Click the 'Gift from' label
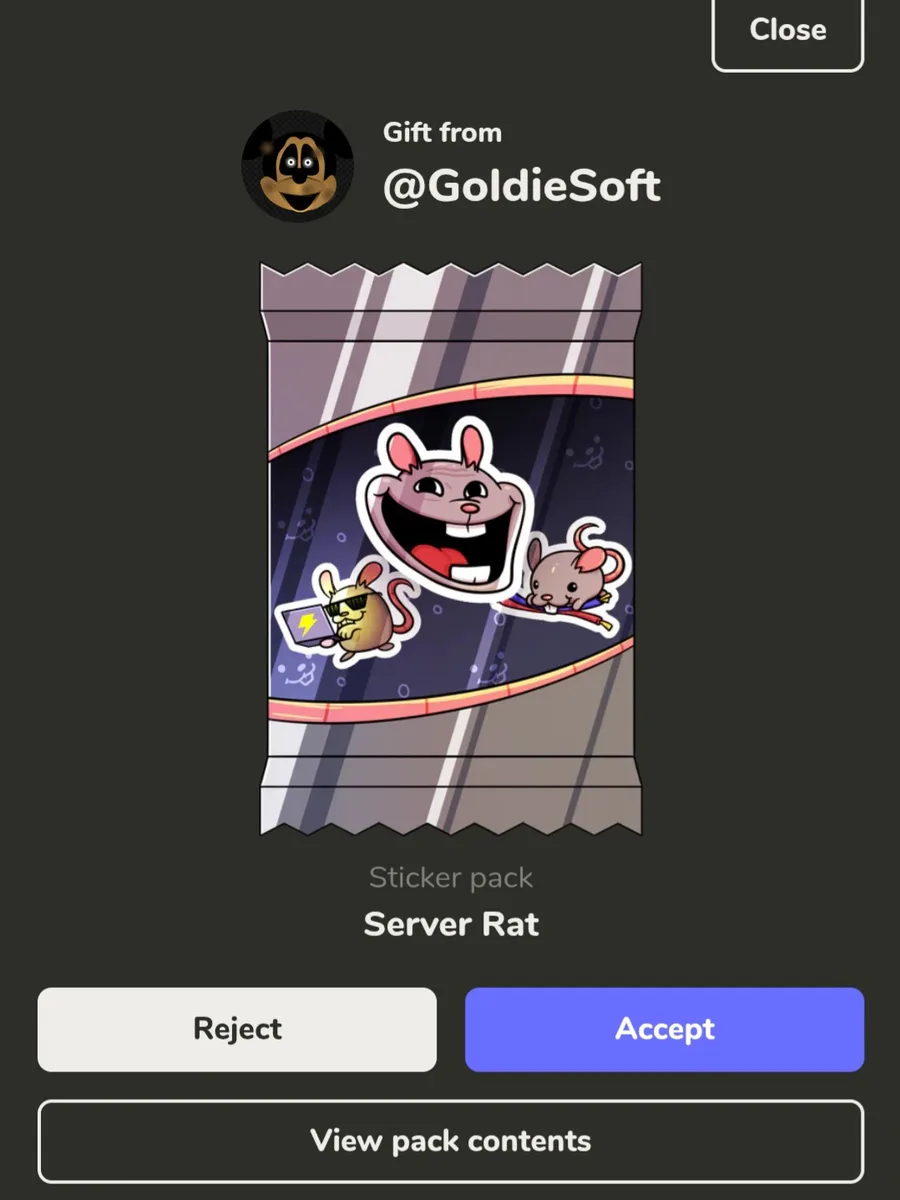The height and width of the screenshot is (1200, 900). tap(442, 132)
